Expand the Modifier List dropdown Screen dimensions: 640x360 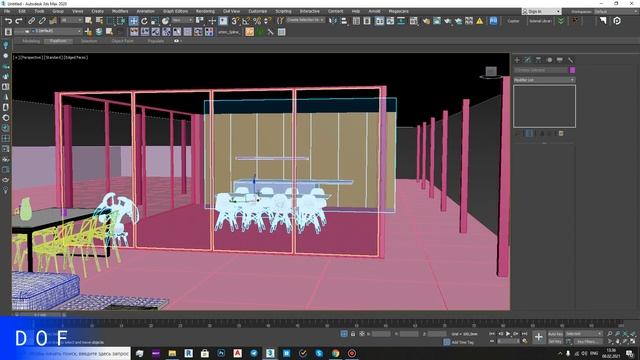click(x=544, y=80)
